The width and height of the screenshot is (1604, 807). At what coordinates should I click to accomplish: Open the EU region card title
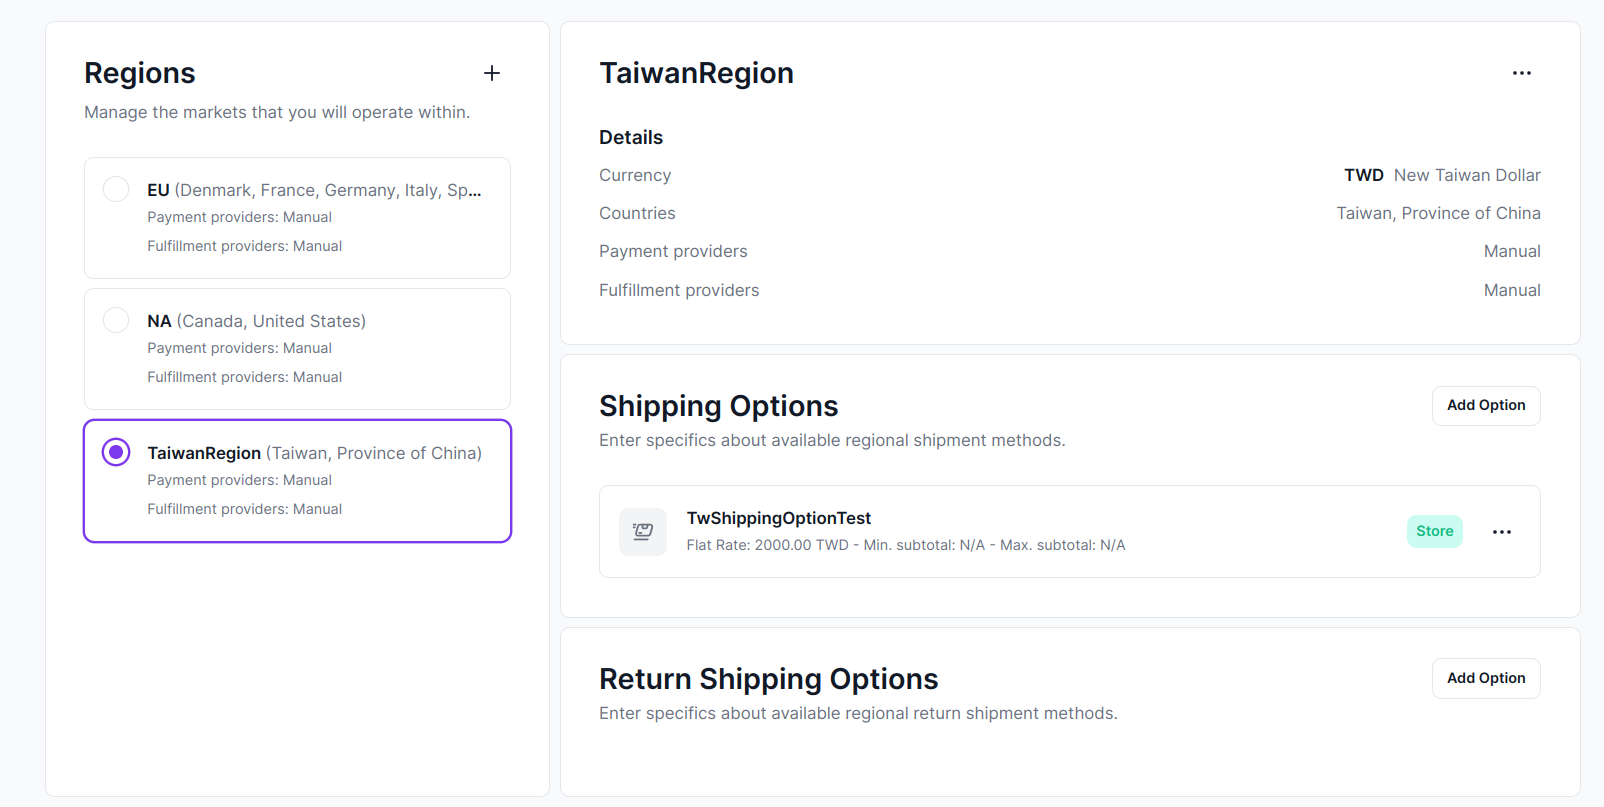(314, 190)
